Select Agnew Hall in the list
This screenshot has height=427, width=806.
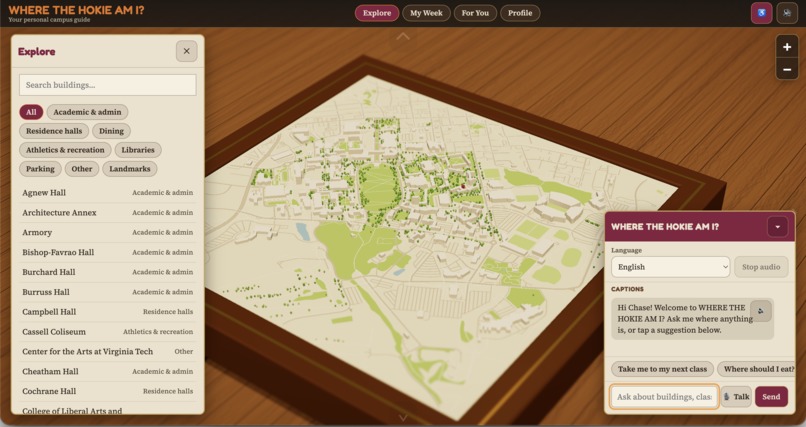coord(107,193)
